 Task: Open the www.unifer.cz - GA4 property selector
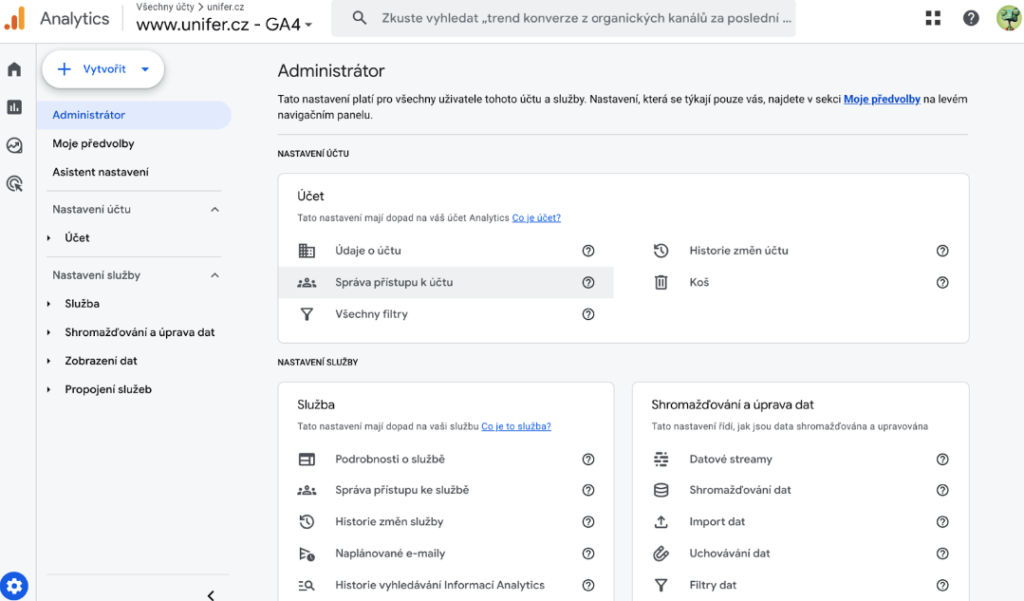point(224,24)
